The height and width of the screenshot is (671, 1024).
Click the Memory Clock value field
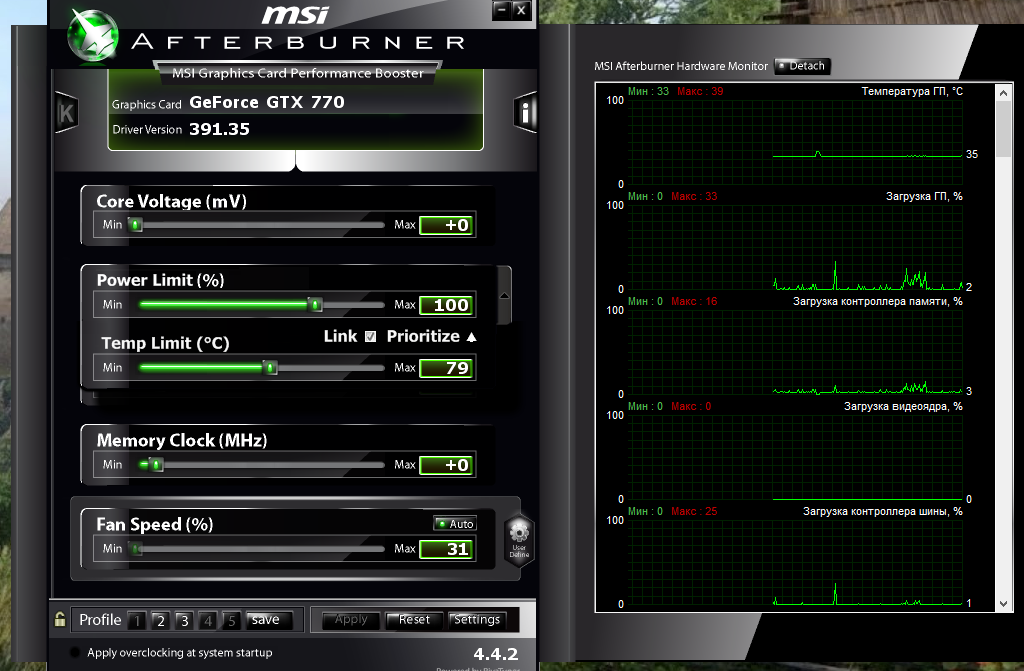tap(445, 465)
